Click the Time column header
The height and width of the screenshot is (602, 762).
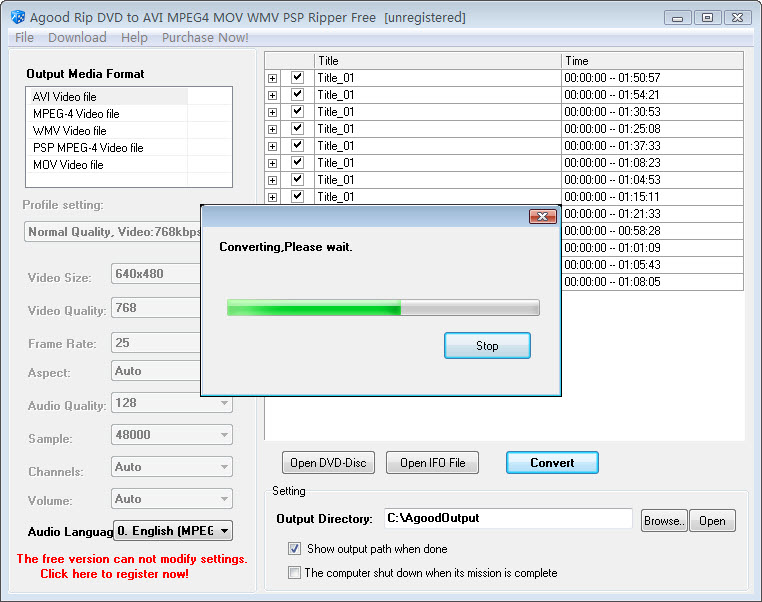click(x=652, y=61)
